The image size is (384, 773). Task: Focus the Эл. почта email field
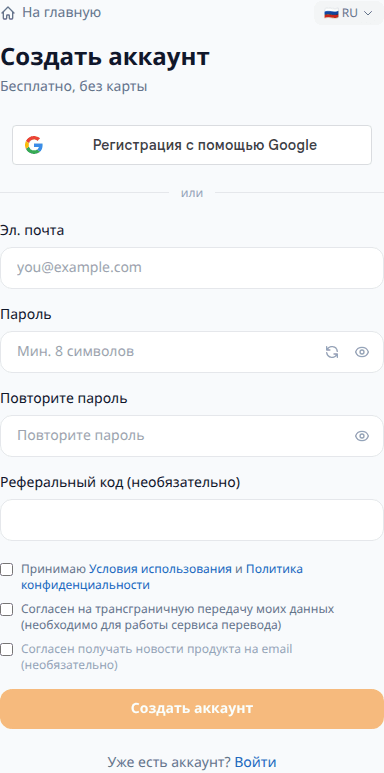(x=192, y=268)
